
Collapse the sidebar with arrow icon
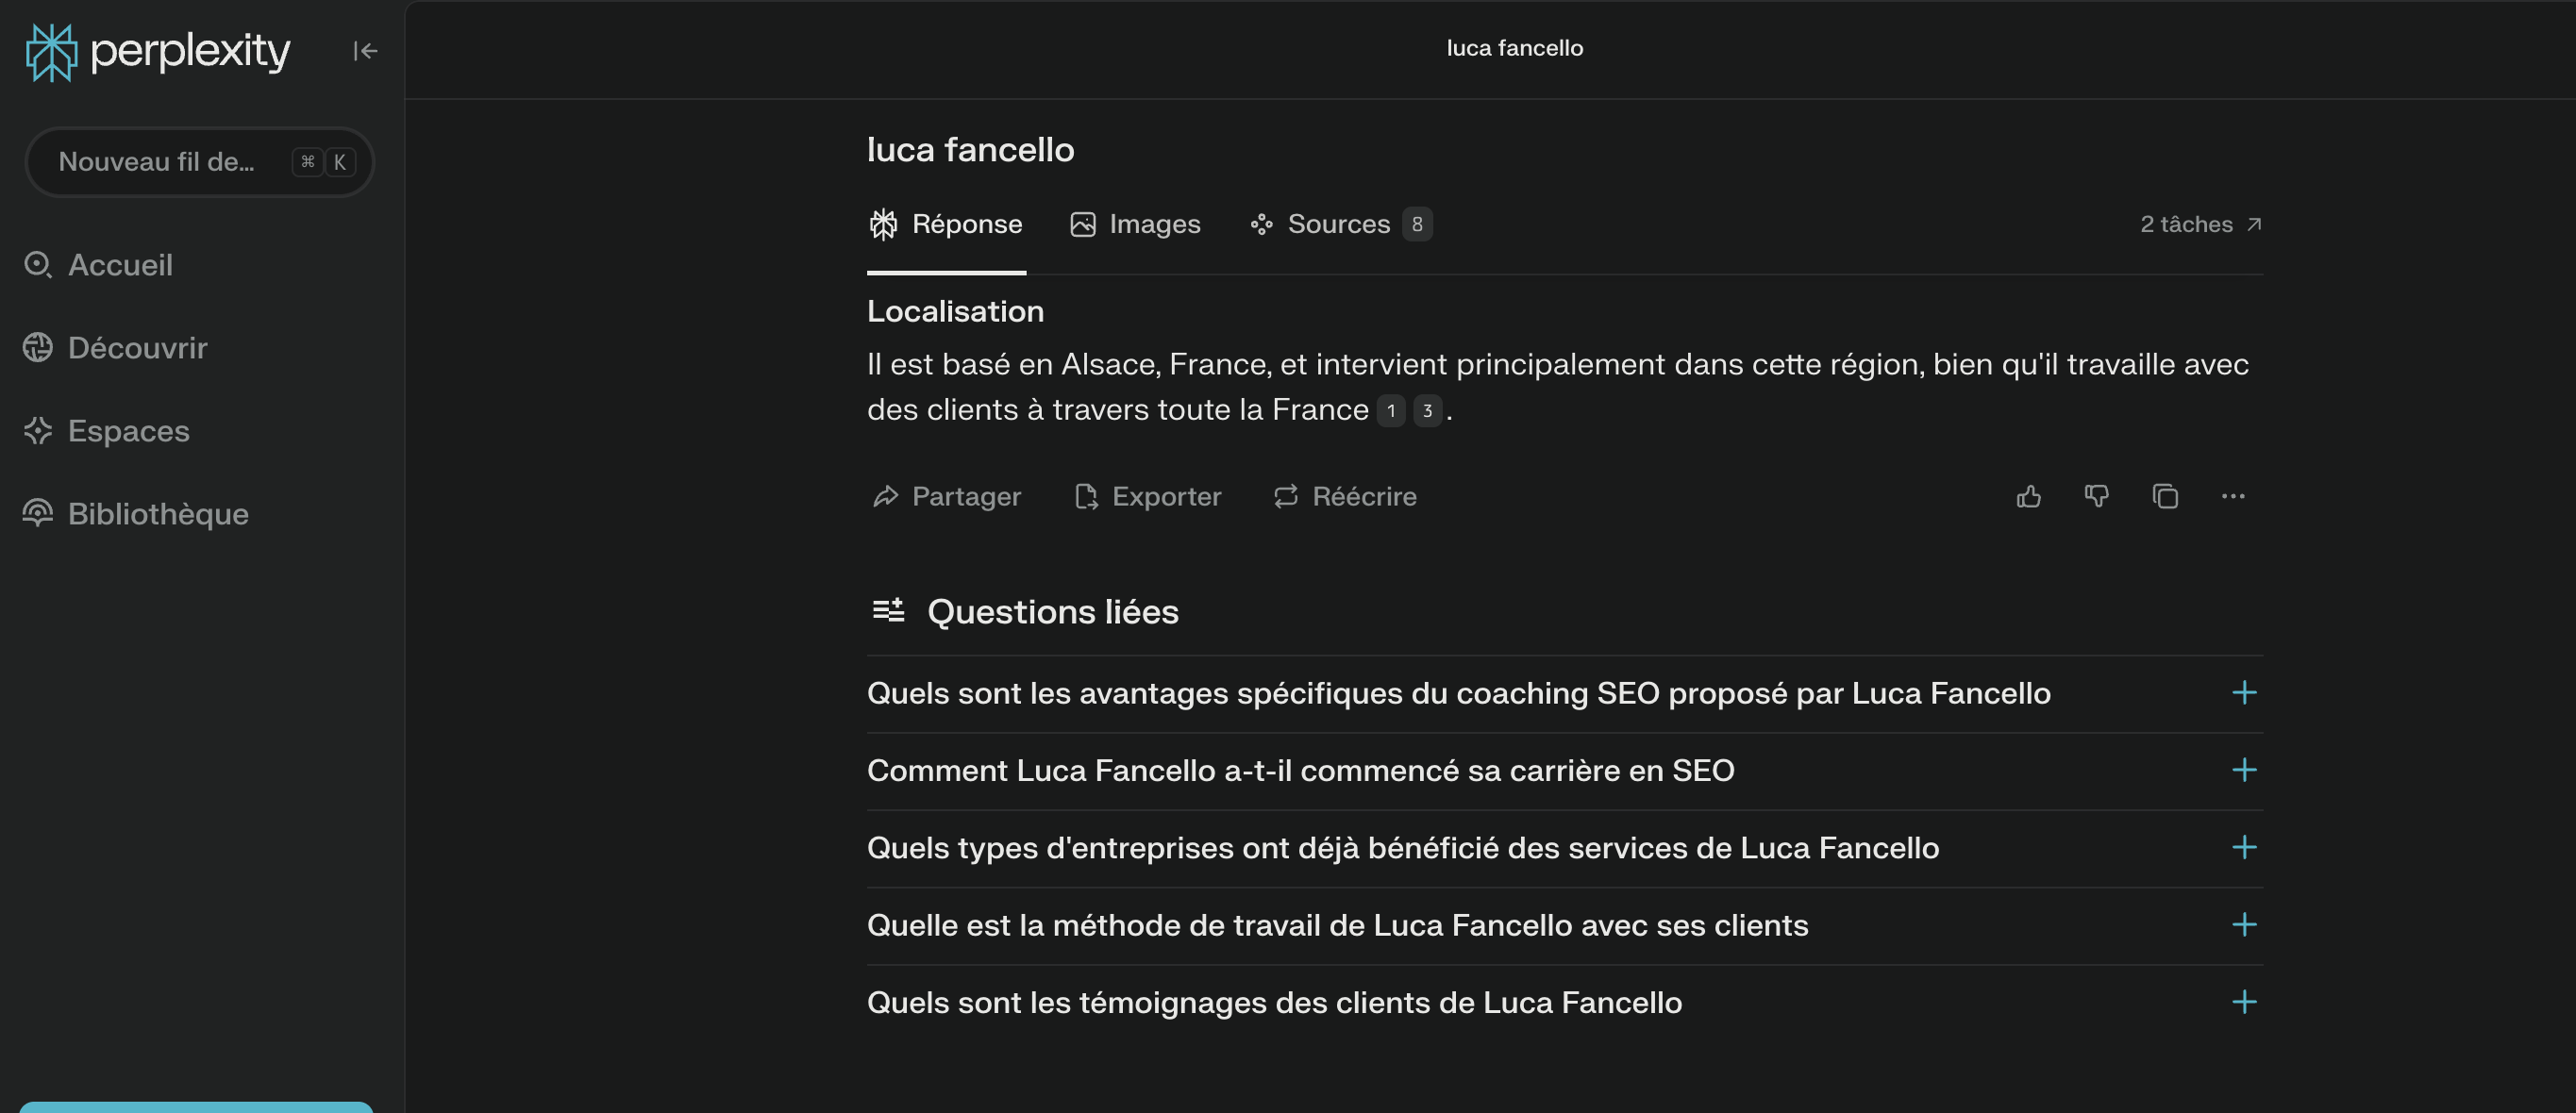tap(365, 51)
